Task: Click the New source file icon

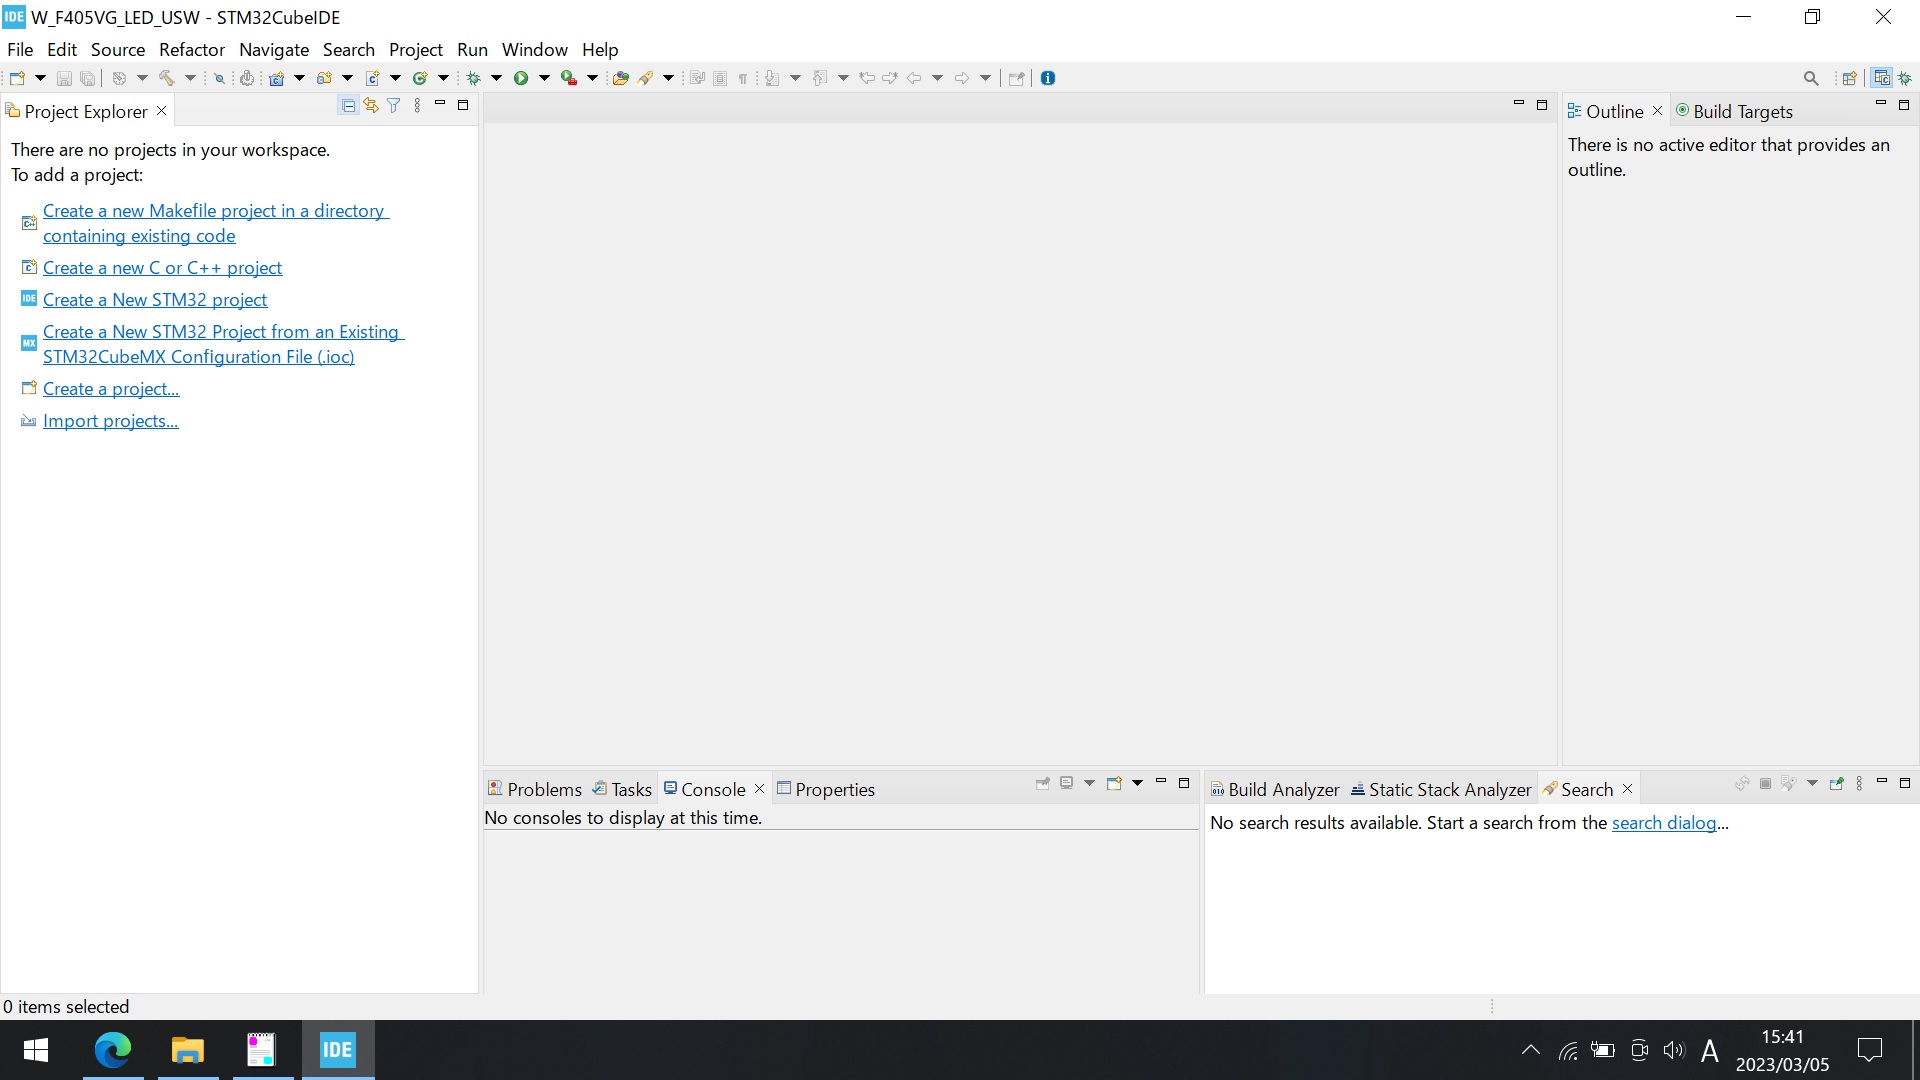Action: pos(373,78)
